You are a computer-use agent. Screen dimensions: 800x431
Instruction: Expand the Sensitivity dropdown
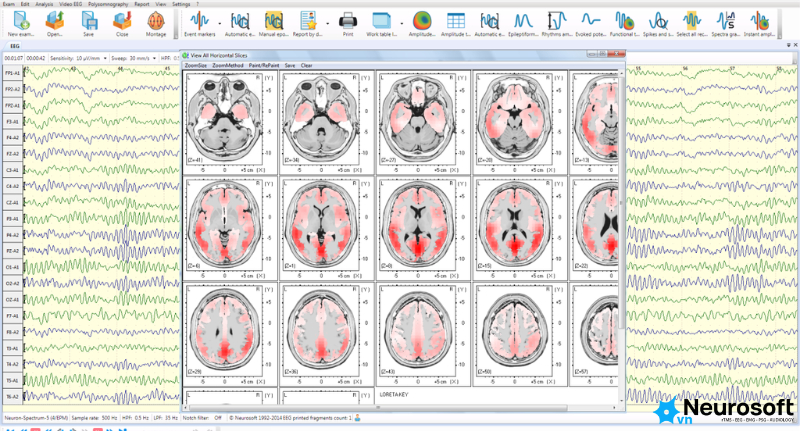click(x=105, y=58)
